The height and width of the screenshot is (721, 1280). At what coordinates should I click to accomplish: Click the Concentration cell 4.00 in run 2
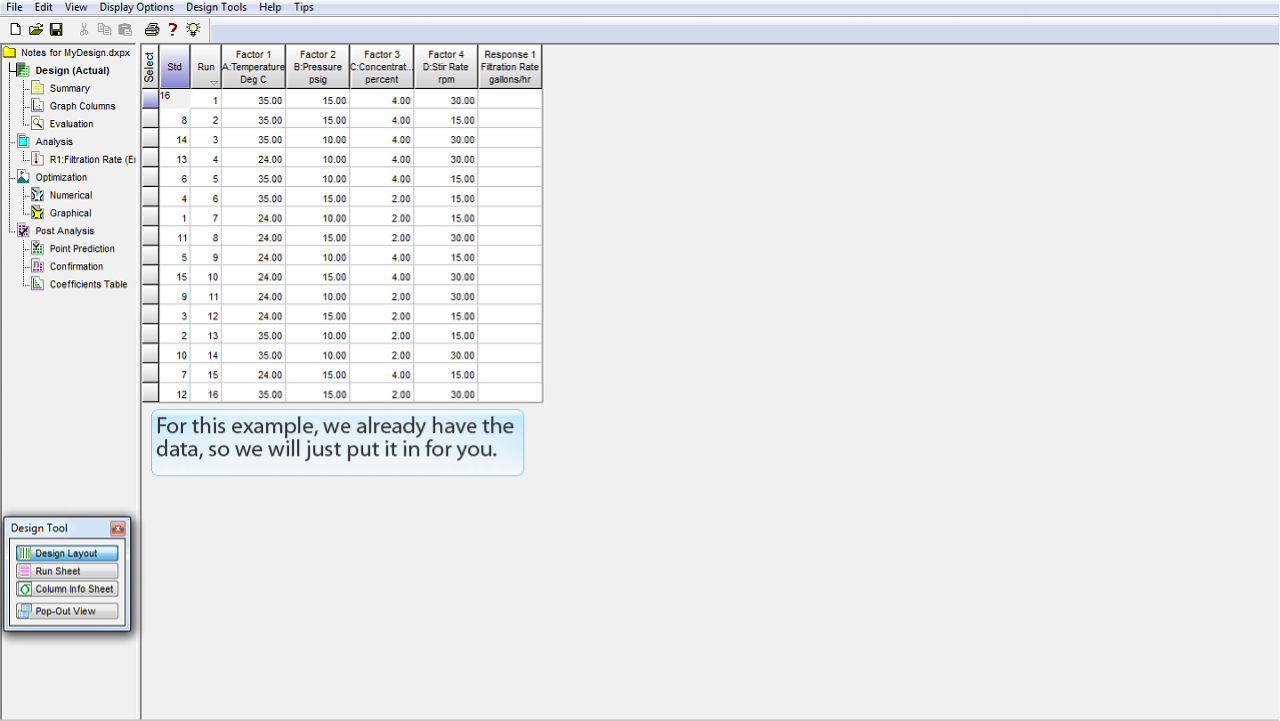(x=382, y=119)
